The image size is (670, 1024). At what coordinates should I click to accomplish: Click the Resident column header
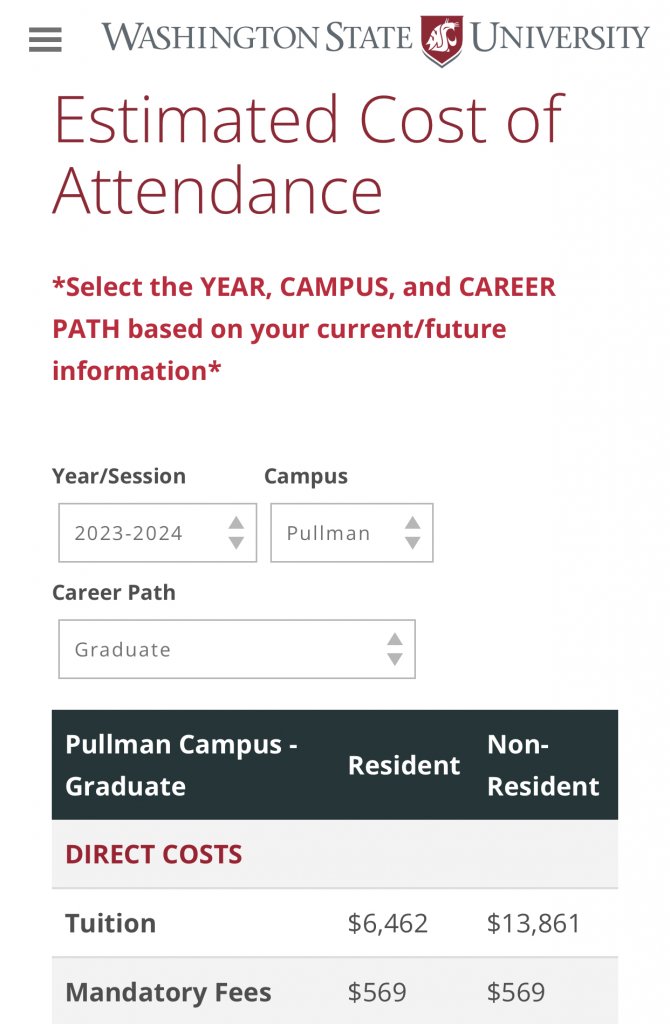point(404,765)
